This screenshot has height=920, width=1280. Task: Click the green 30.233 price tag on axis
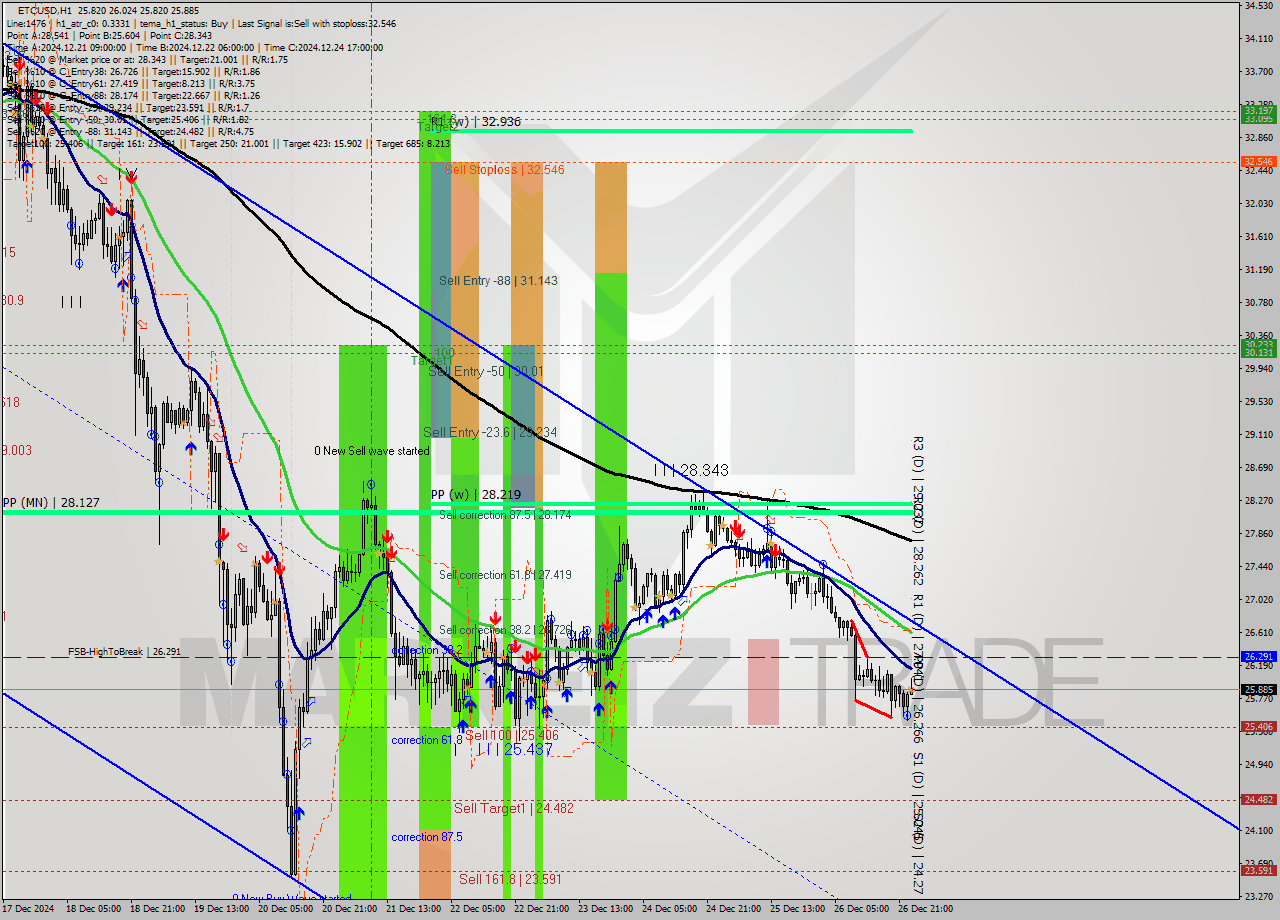coord(1258,344)
